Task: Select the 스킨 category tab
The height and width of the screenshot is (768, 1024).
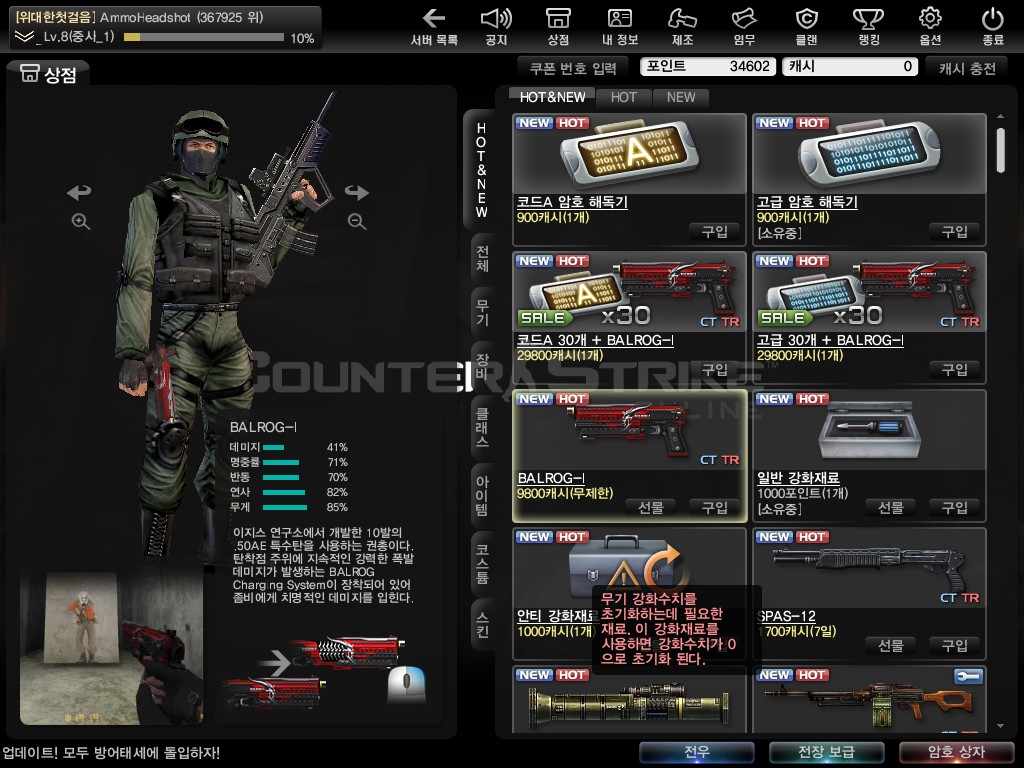Action: click(483, 625)
